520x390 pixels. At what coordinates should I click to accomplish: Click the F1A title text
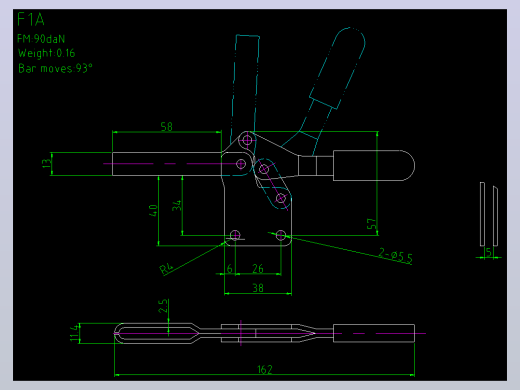coord(31,19)
